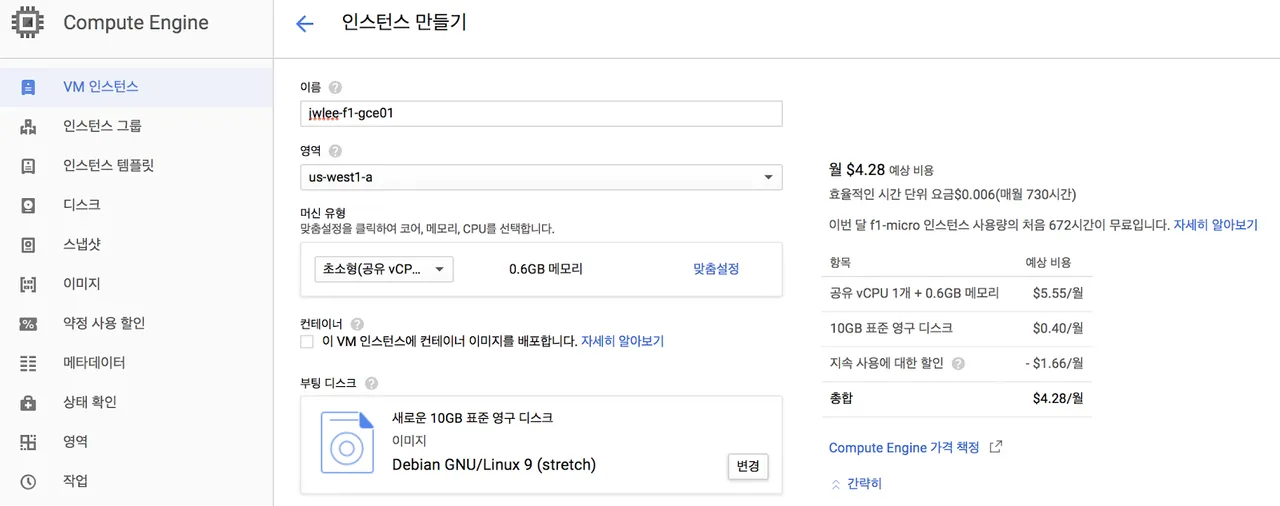1280x506 pixels.
Task: Click the 변경 button for boot disk
Action: coord(748,466)
